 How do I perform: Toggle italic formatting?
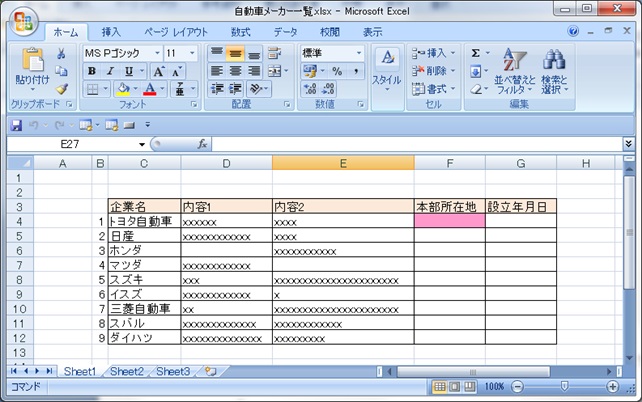click(x=110, y=71)
